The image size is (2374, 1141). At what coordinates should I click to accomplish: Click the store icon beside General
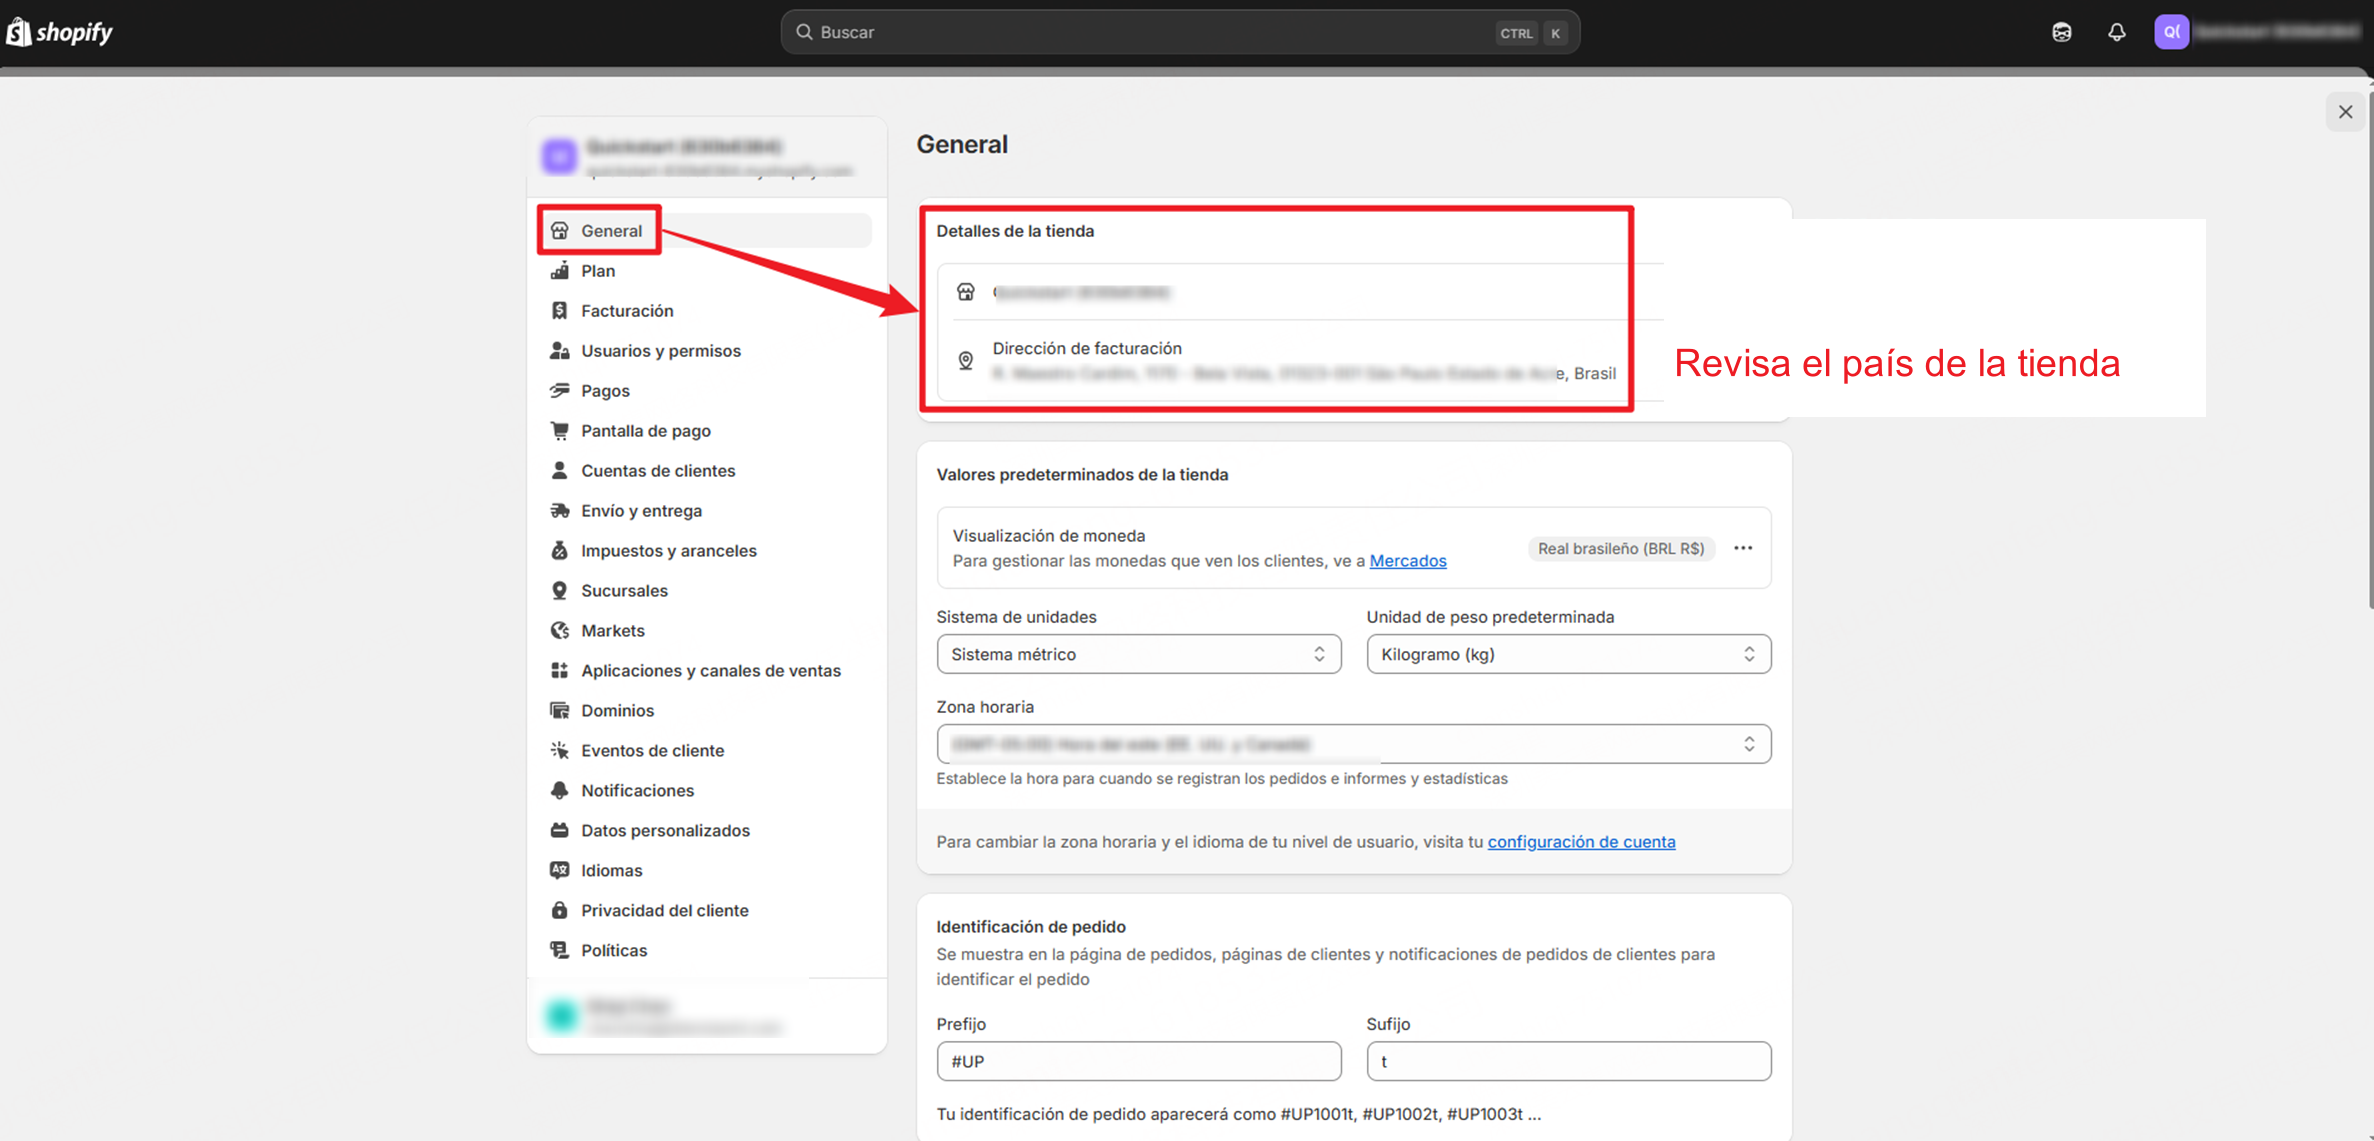tap(560, 231)
